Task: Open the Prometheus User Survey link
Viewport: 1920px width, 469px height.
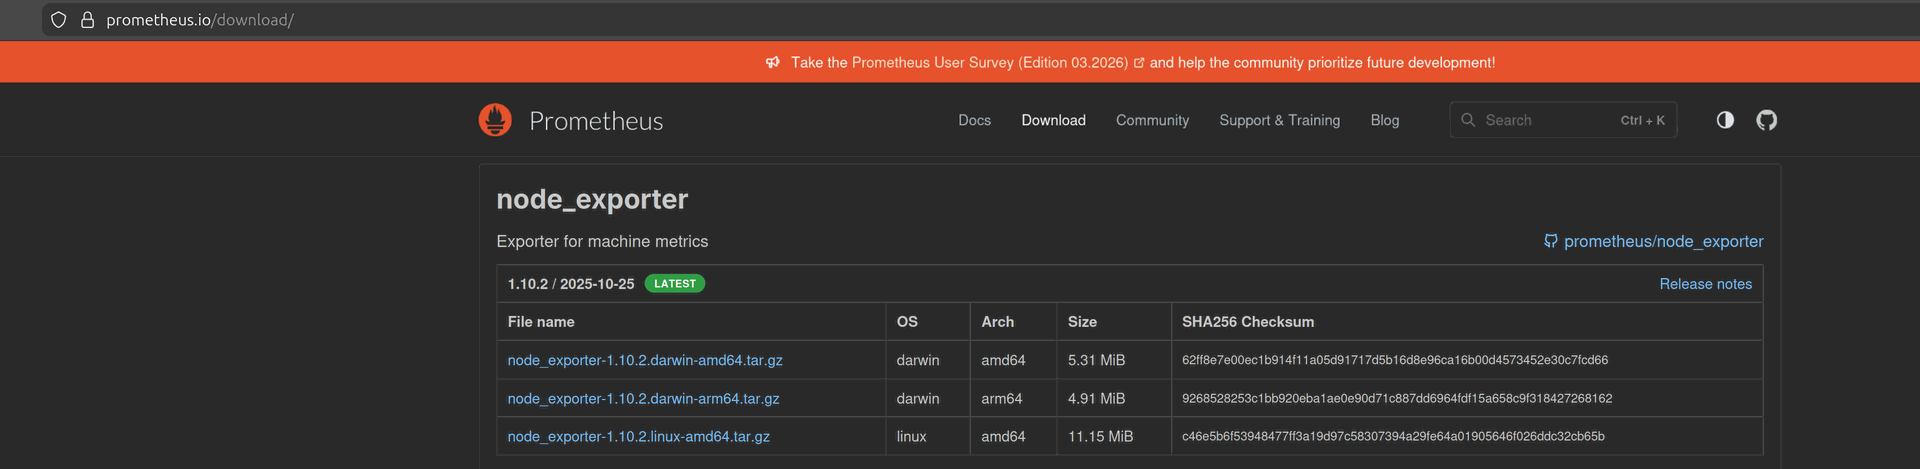Action: click(x=989, y=63)
